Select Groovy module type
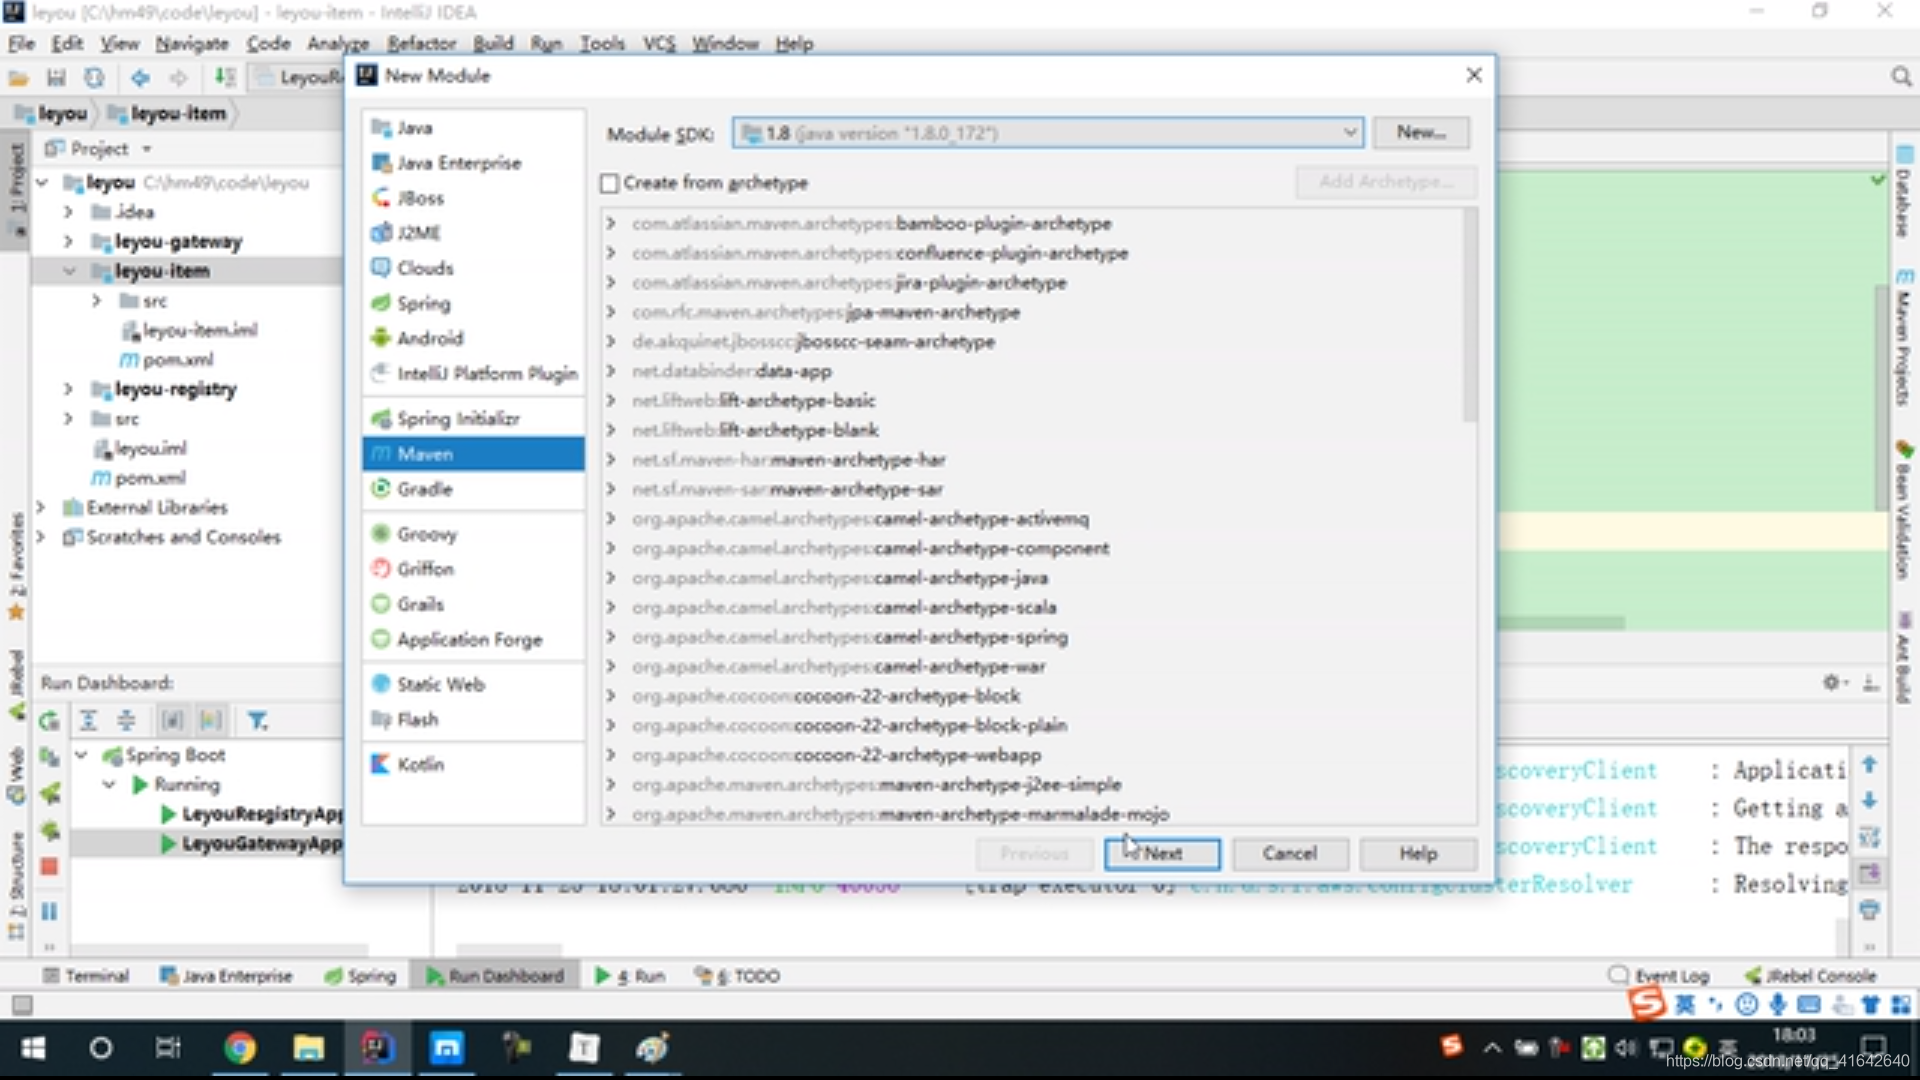Image resolution: width=1920 pixels, height=1080 pixels. [472, 534]
